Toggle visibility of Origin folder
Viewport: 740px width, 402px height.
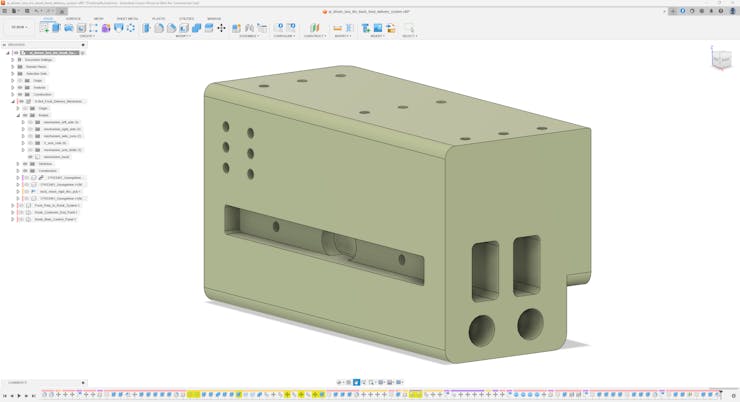point(20,80)
